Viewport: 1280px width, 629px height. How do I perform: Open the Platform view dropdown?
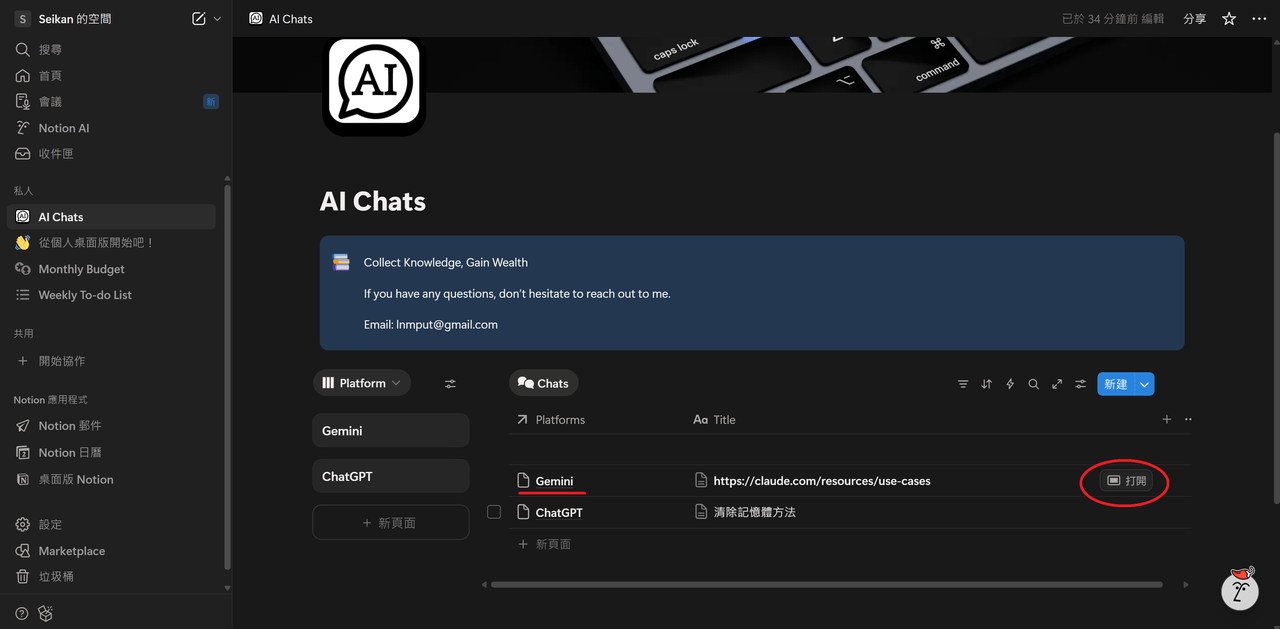(362, 383)
